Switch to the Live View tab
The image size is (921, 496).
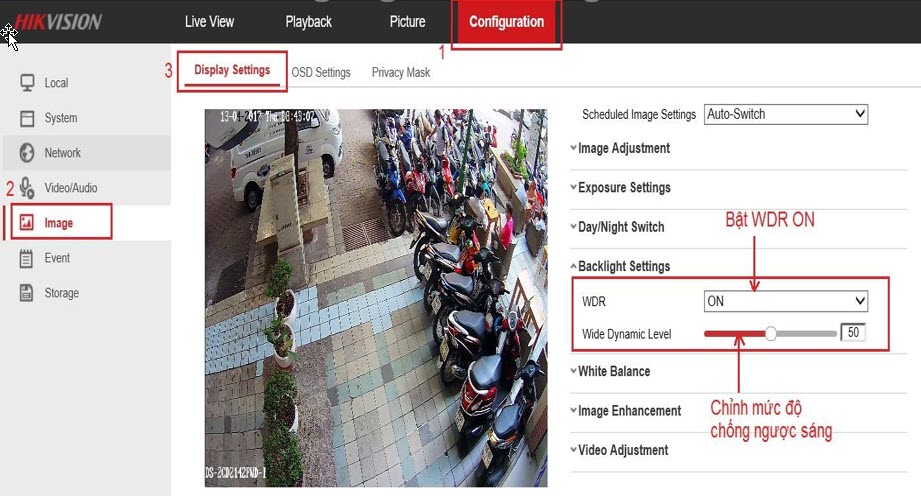pyautogui.click(x=209, y=22)
